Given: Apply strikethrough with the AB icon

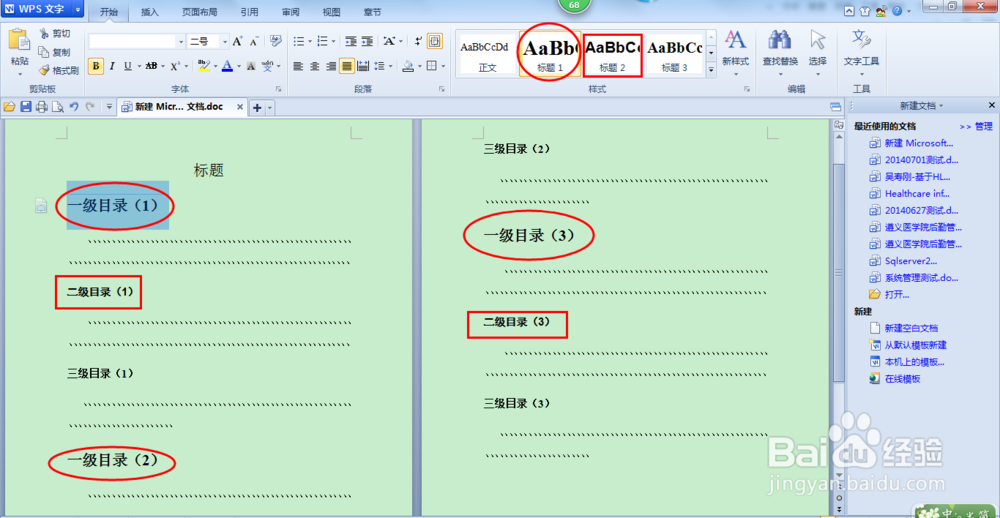Looking at the screenshot, I should 151,66.
